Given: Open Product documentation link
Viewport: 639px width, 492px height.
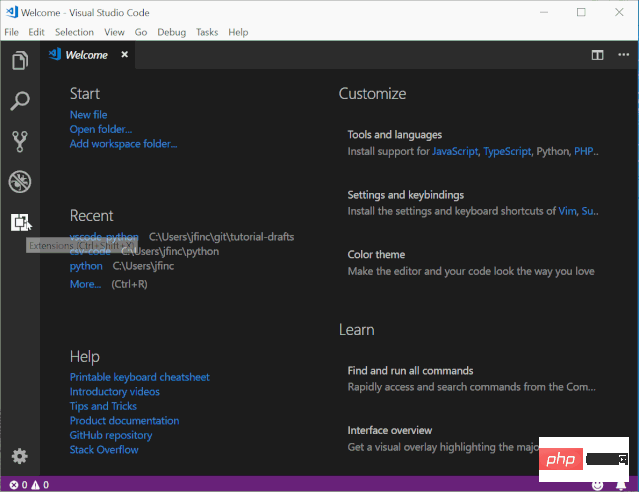Looking at the screenshot, I should click(x=124, y=421).
